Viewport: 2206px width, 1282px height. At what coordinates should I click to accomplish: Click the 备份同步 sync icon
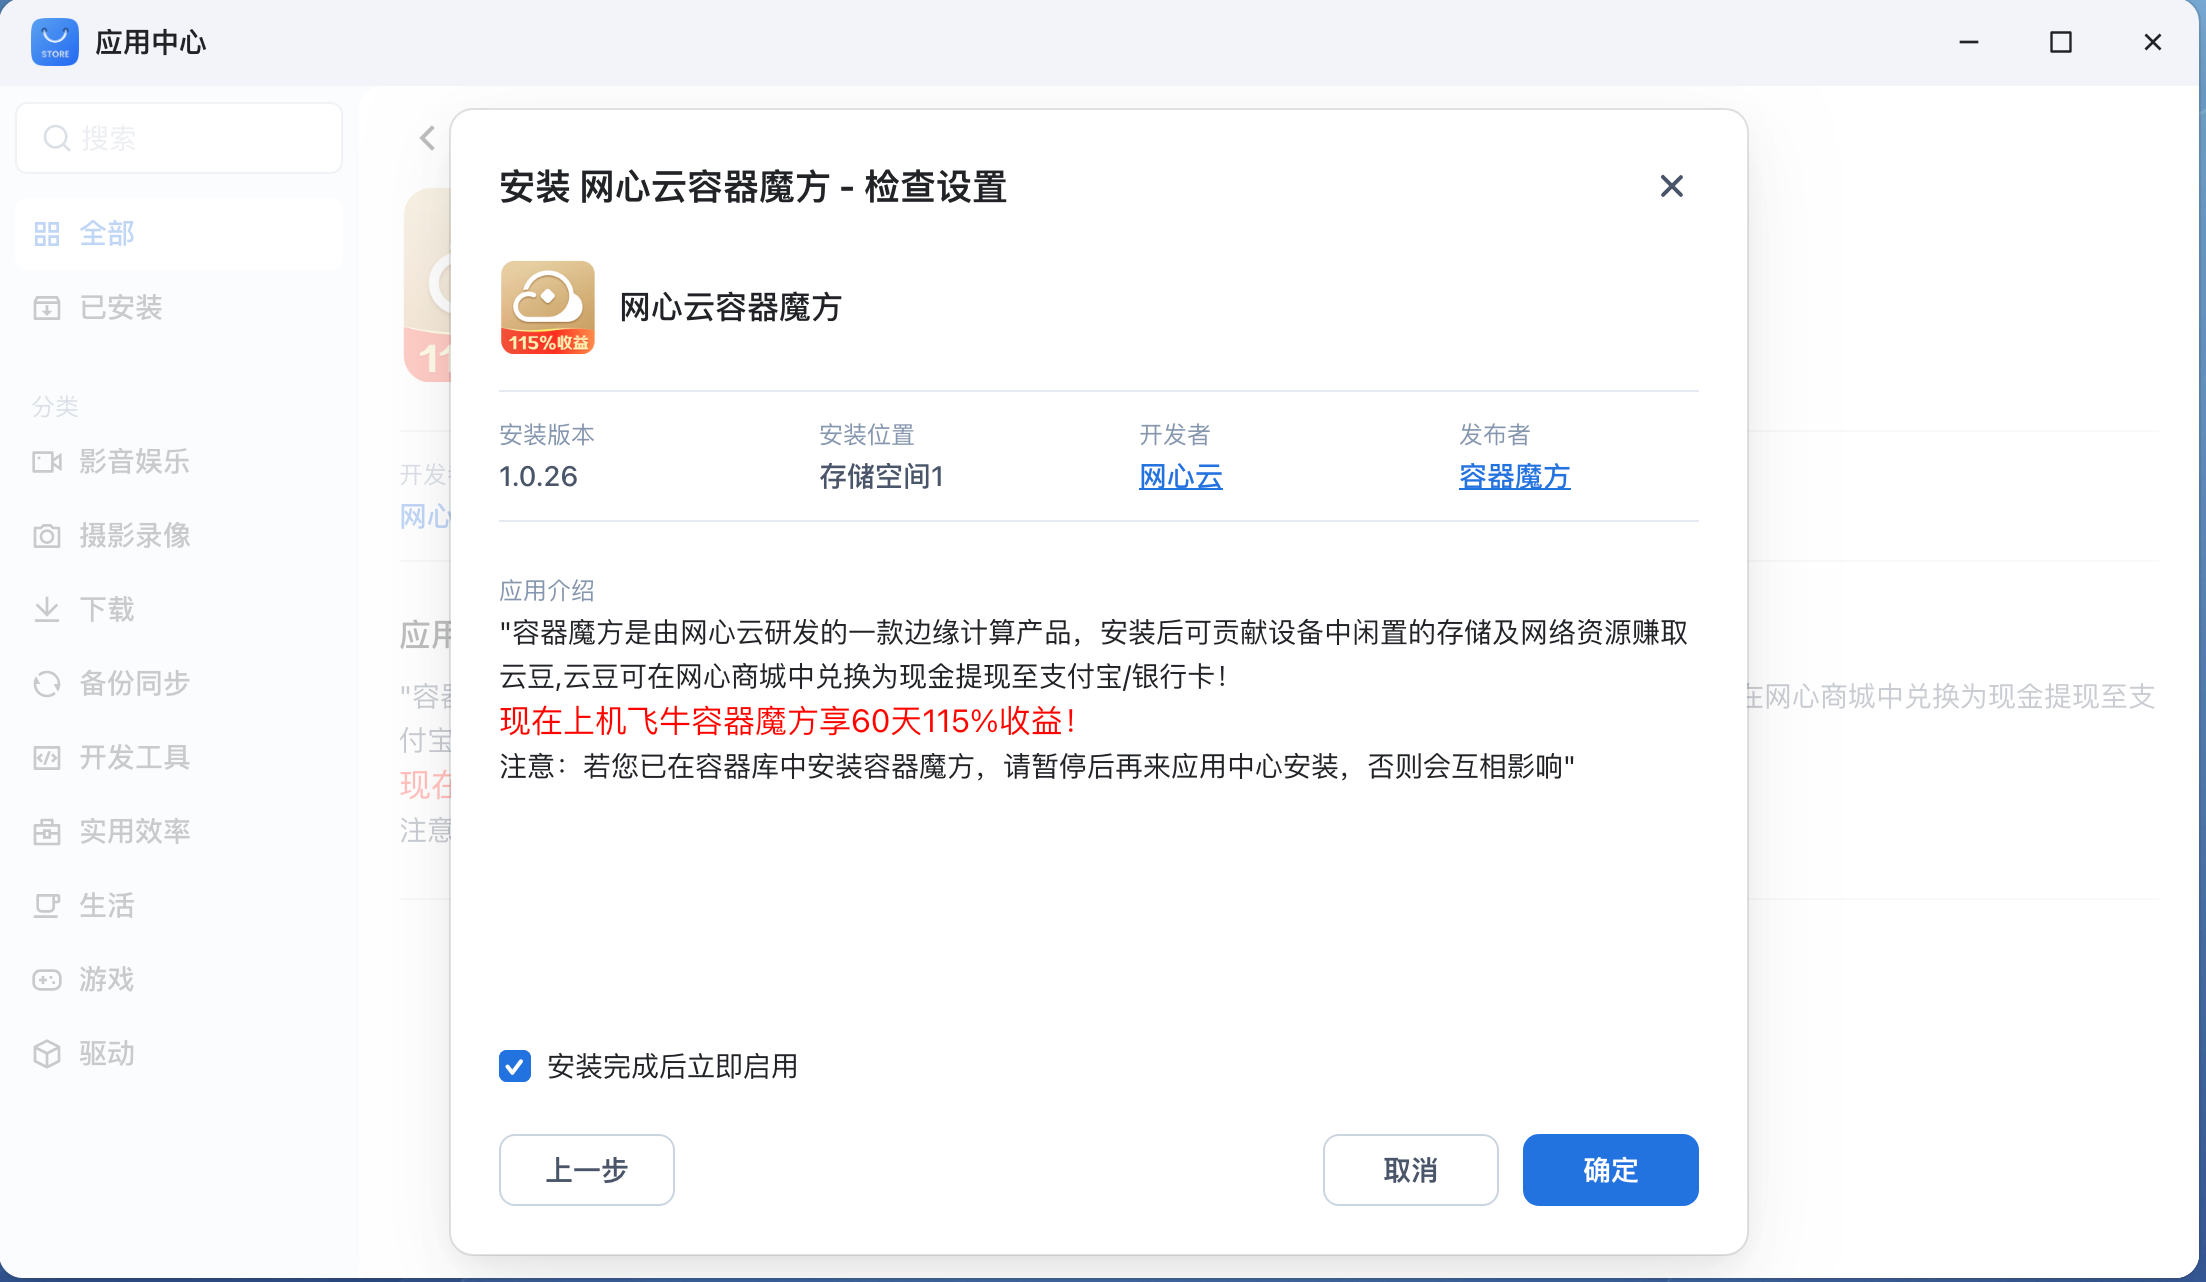[47, 684]
